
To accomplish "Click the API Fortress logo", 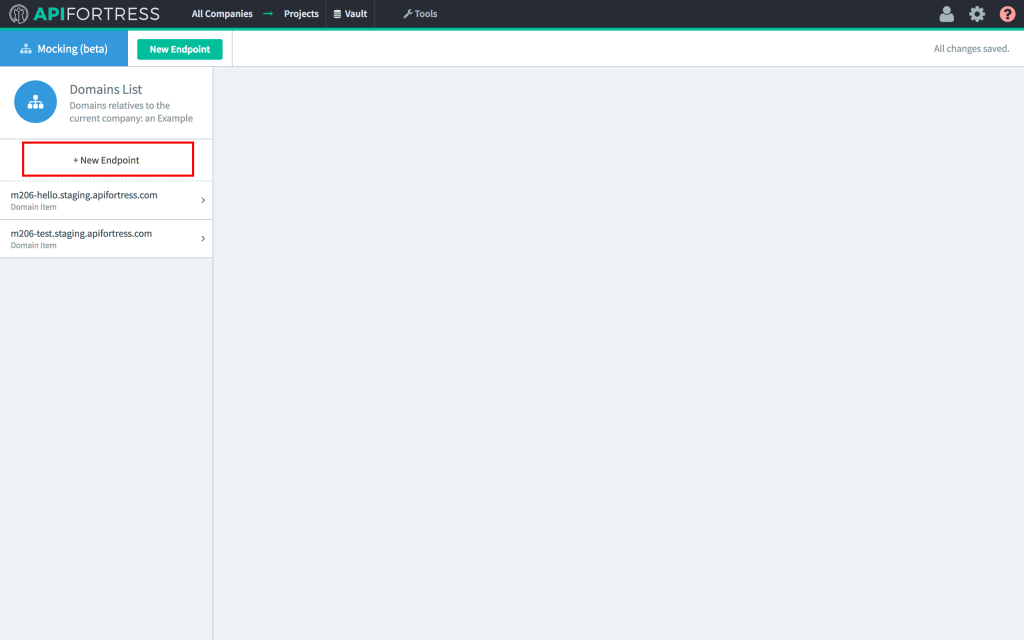I will [x=85, y=13].
